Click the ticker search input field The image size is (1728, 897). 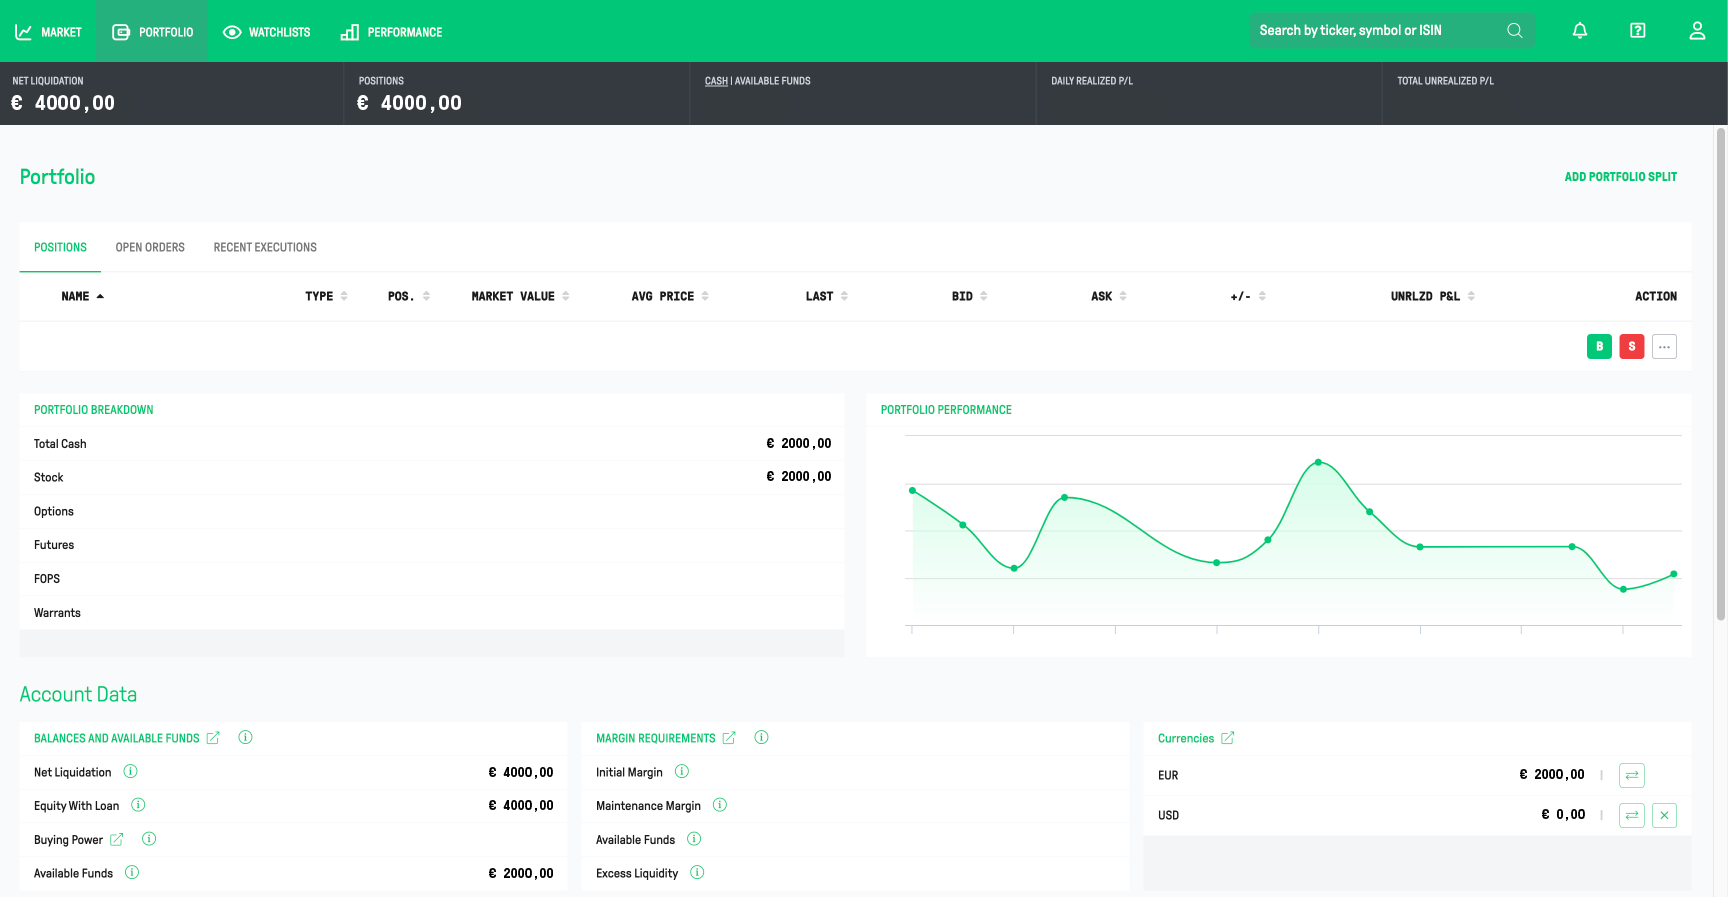point(1375,31)
